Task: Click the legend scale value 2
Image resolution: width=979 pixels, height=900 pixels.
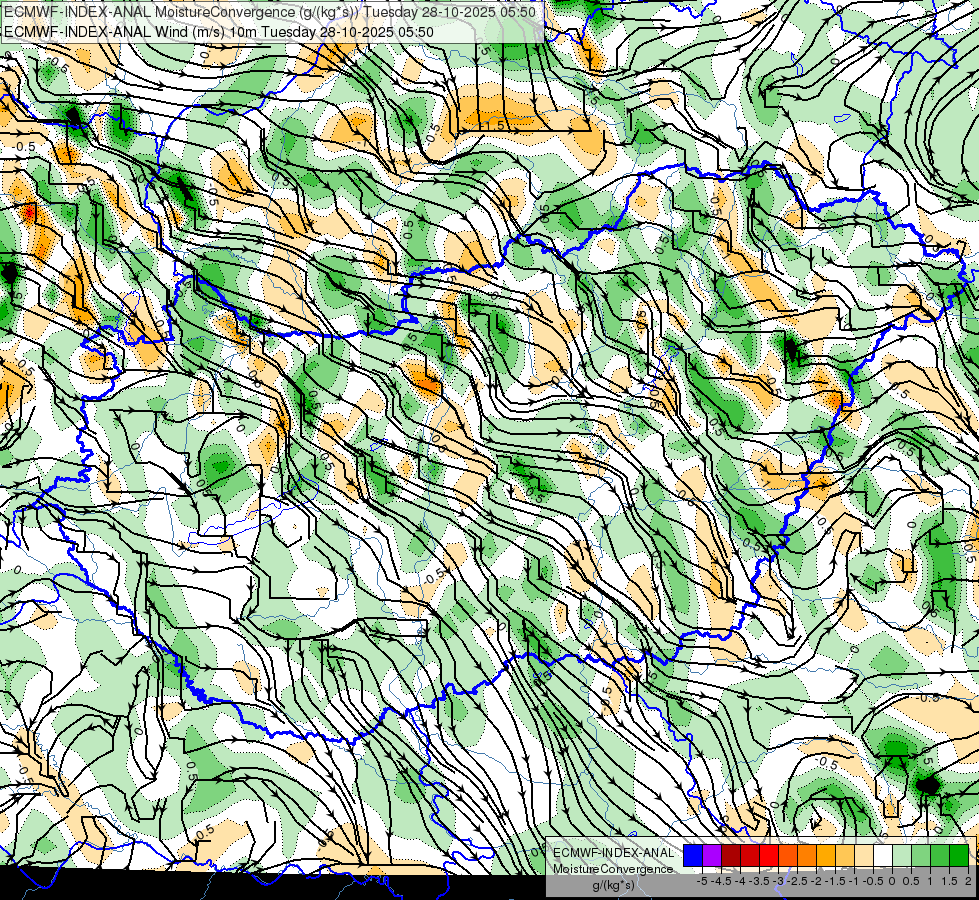Action: (968, 881)
